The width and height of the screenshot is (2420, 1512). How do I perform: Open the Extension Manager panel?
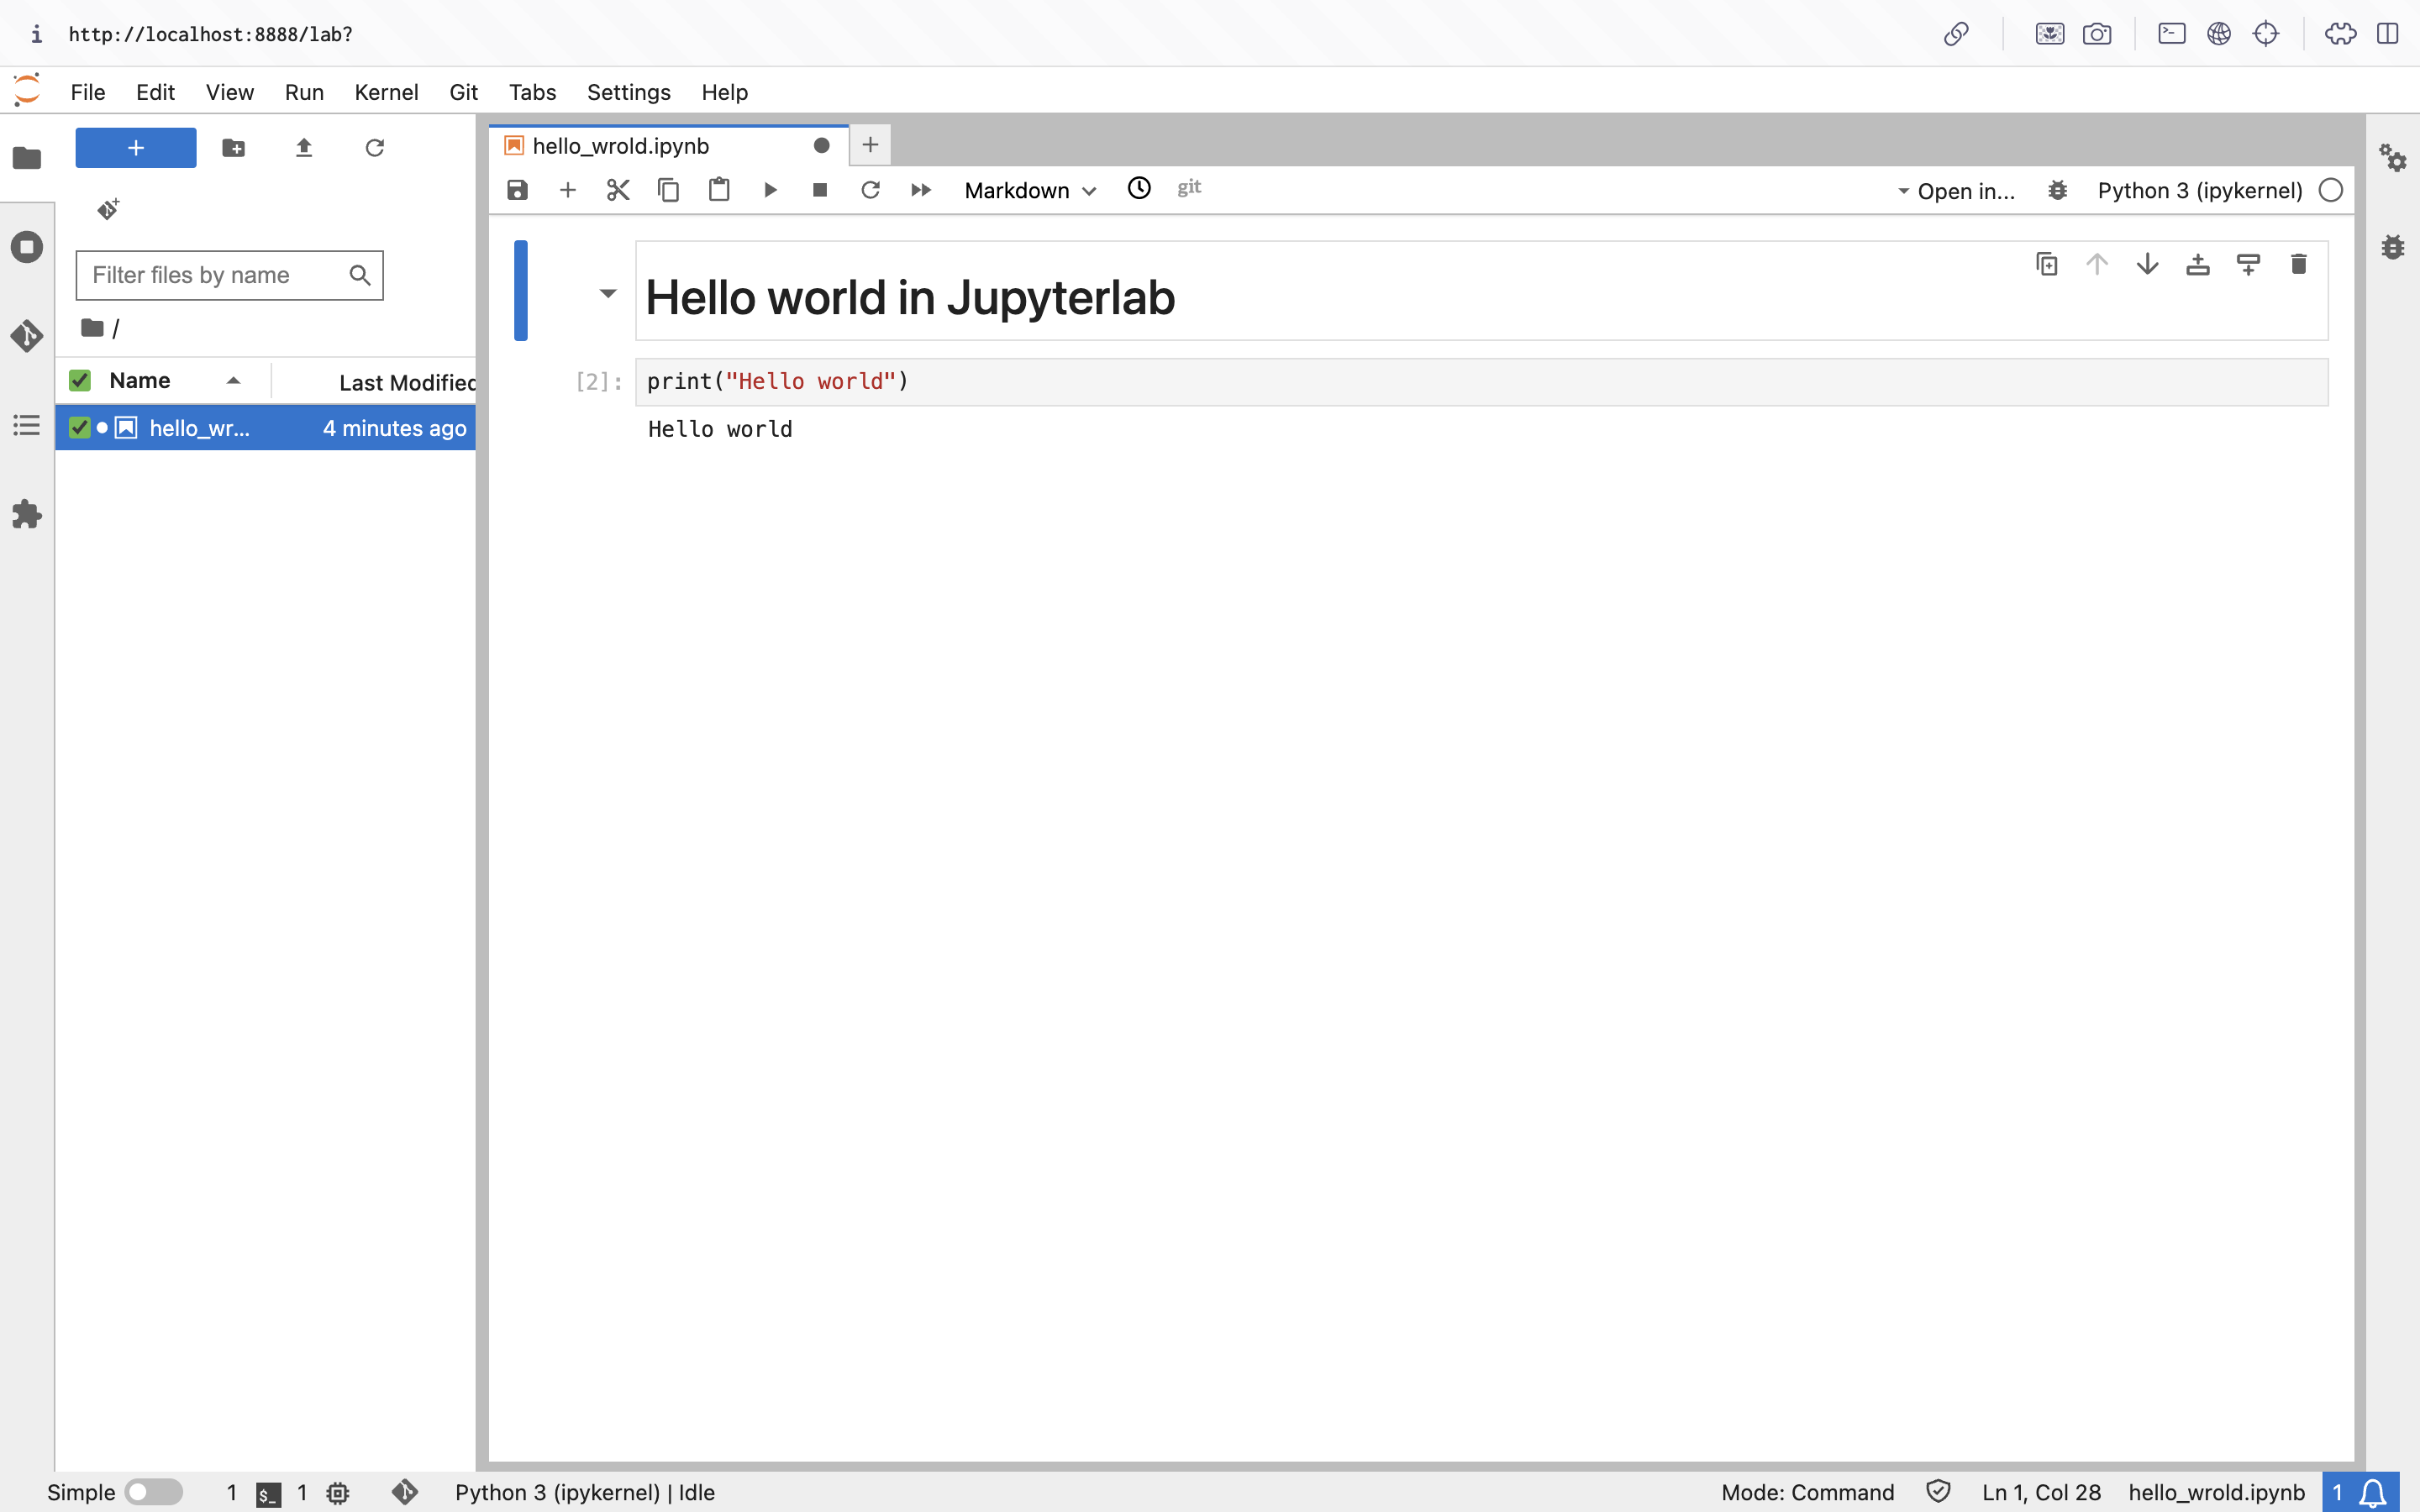click(x=27, y=514)
